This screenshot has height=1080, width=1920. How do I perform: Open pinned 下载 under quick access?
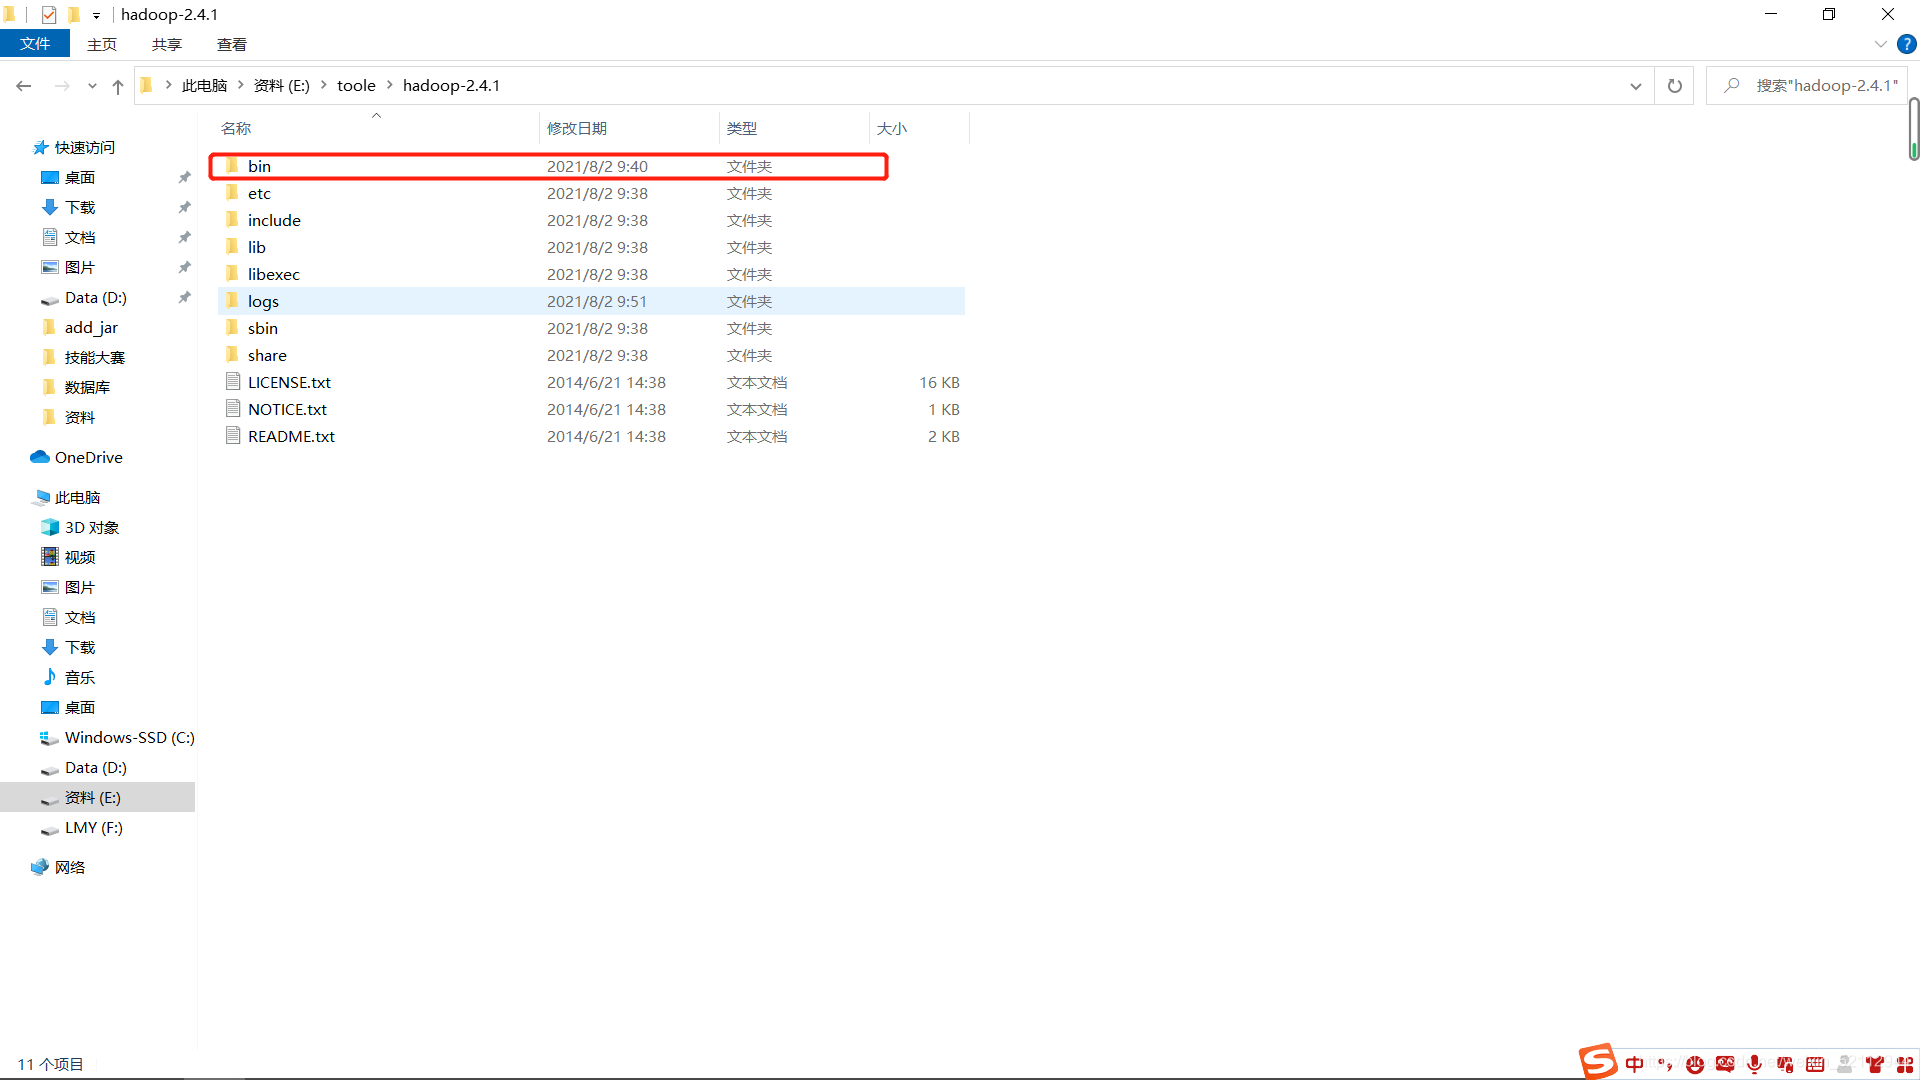click(80, 207)
